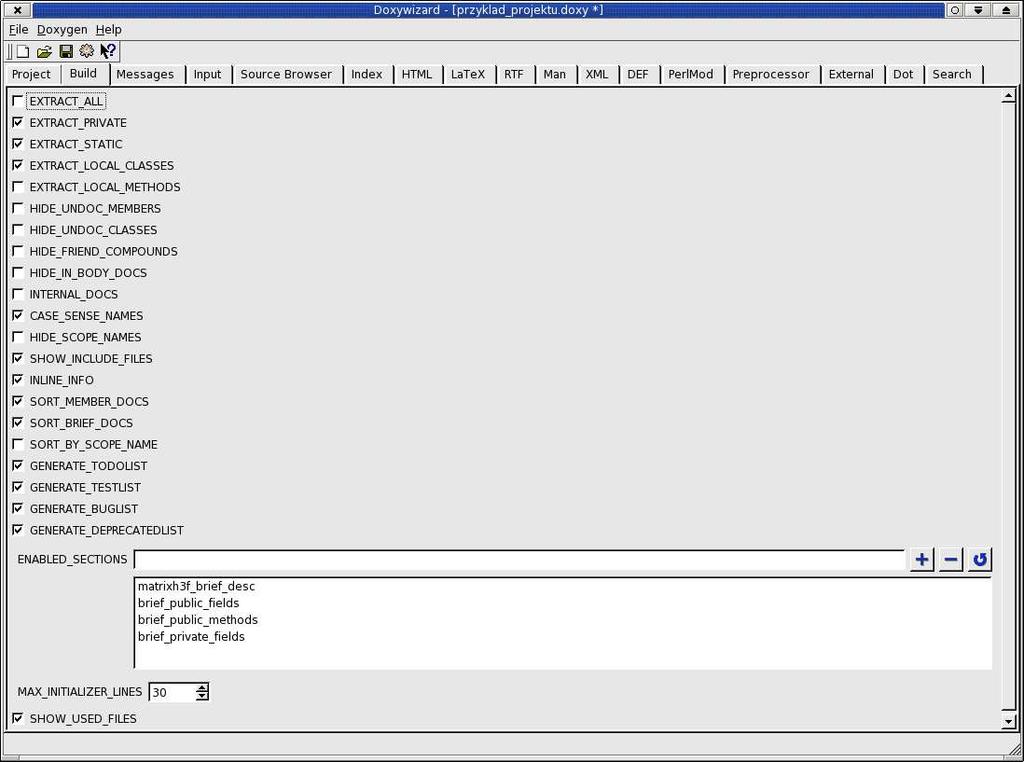Select the Search tab
Viewport: 1024px width, 762px height.
(952, 74)
